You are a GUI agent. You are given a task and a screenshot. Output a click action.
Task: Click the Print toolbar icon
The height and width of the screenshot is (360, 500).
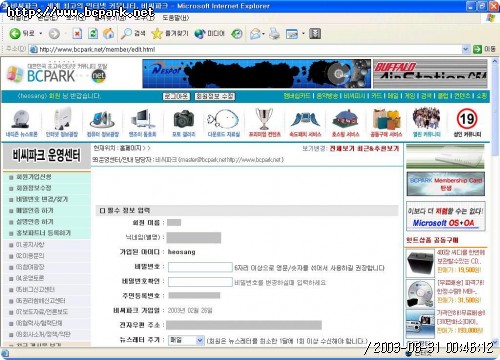point(274,33)
